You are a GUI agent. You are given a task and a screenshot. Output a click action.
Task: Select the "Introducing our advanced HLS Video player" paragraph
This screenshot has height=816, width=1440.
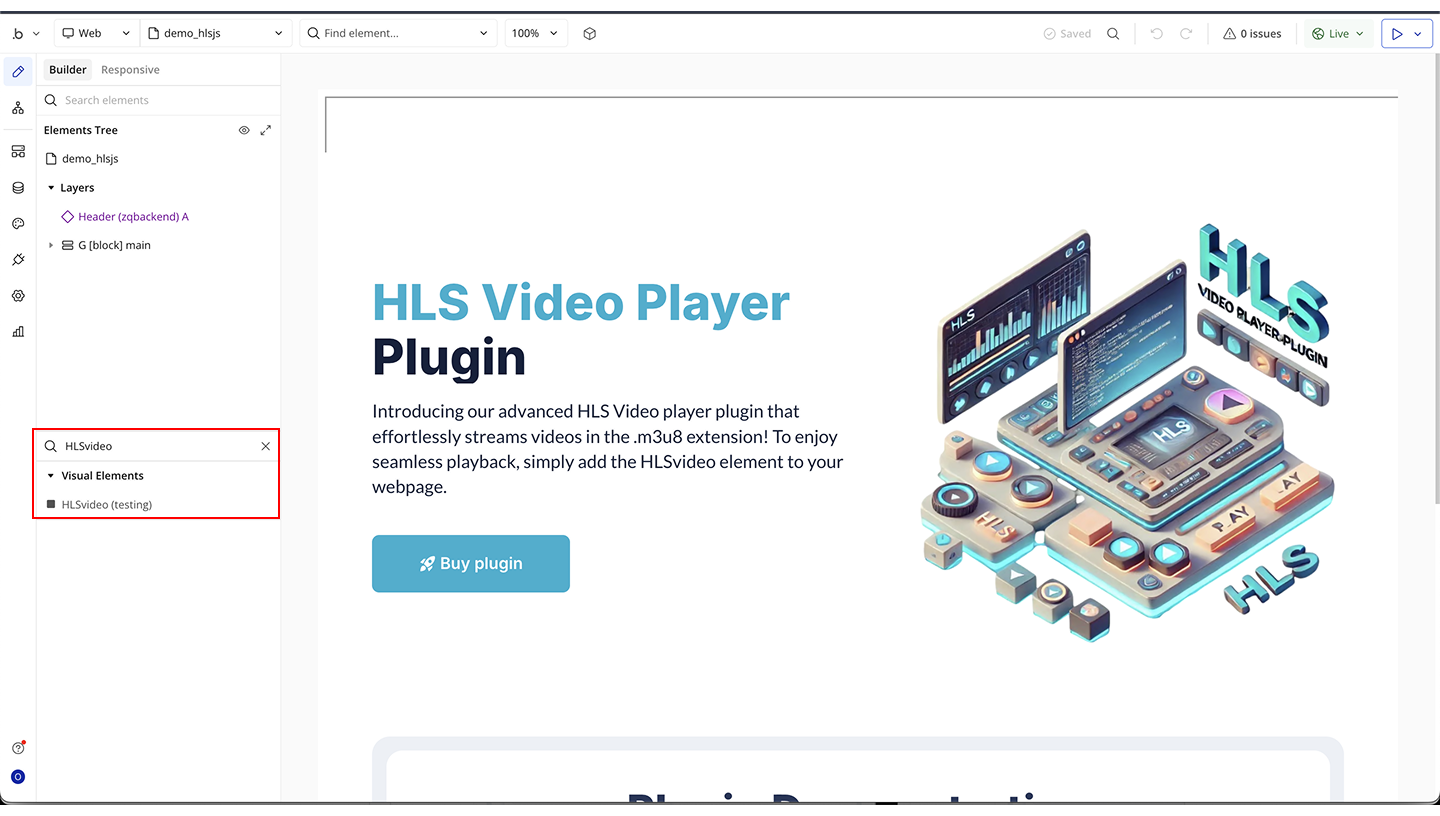[609, 449]
